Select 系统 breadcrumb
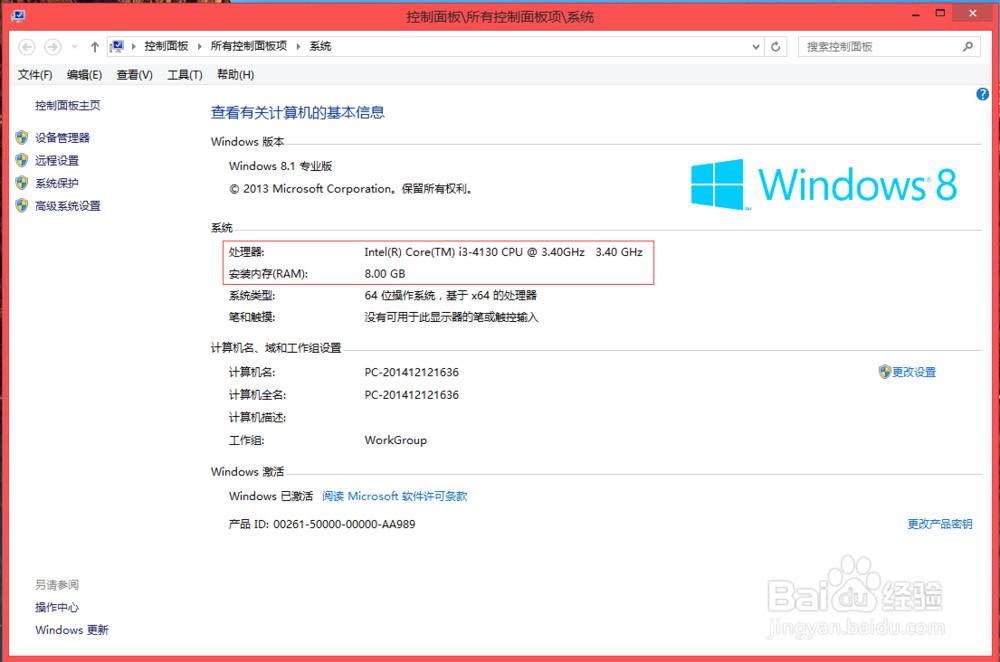This screenshot has height=662, width=1000. pos(320,46)
